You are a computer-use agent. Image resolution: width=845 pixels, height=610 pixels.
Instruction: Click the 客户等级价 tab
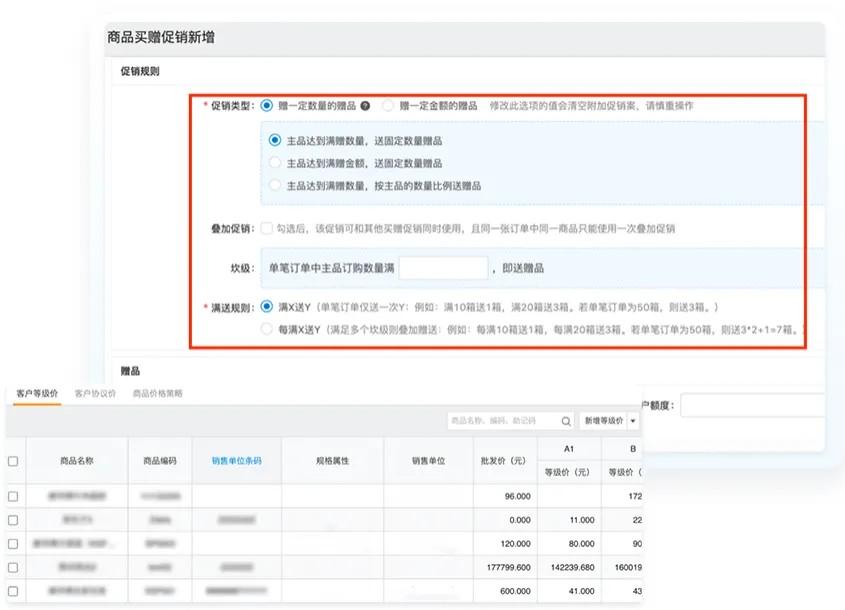34,394
